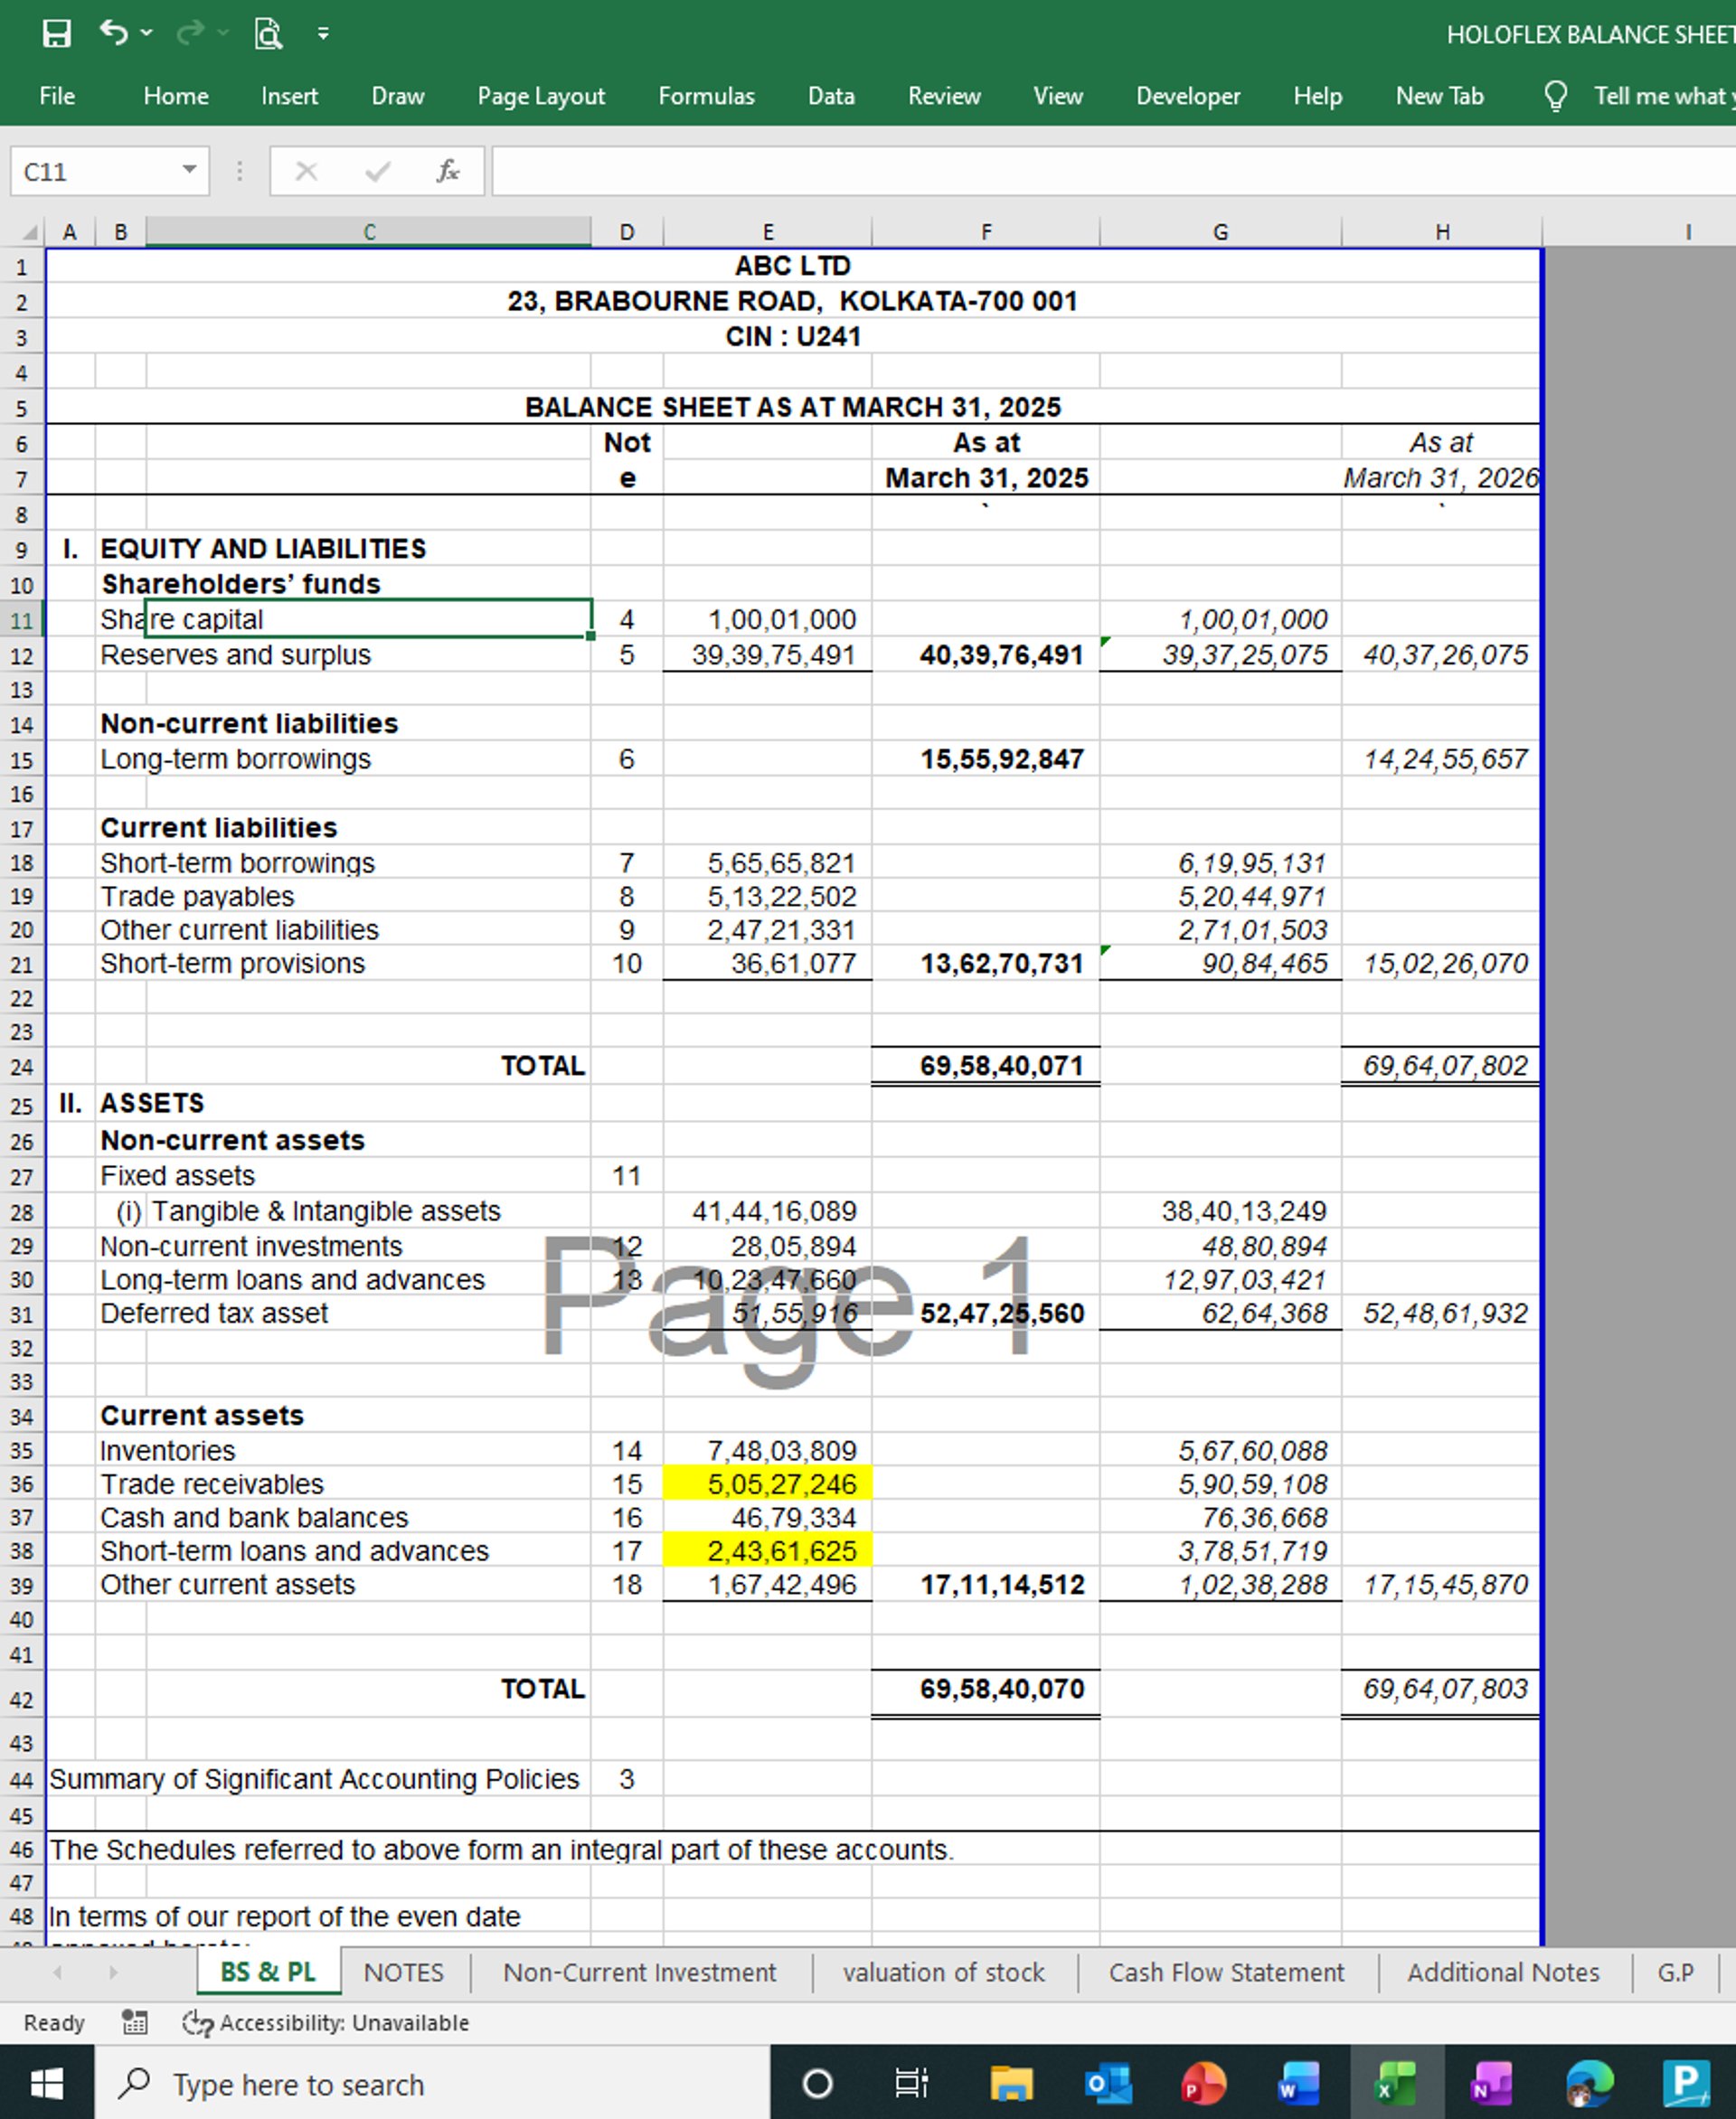Click the Undo arrow icon
The width and height of the screenshot is (1736, 2119).
pyautogui.click(x=113, y=33)
